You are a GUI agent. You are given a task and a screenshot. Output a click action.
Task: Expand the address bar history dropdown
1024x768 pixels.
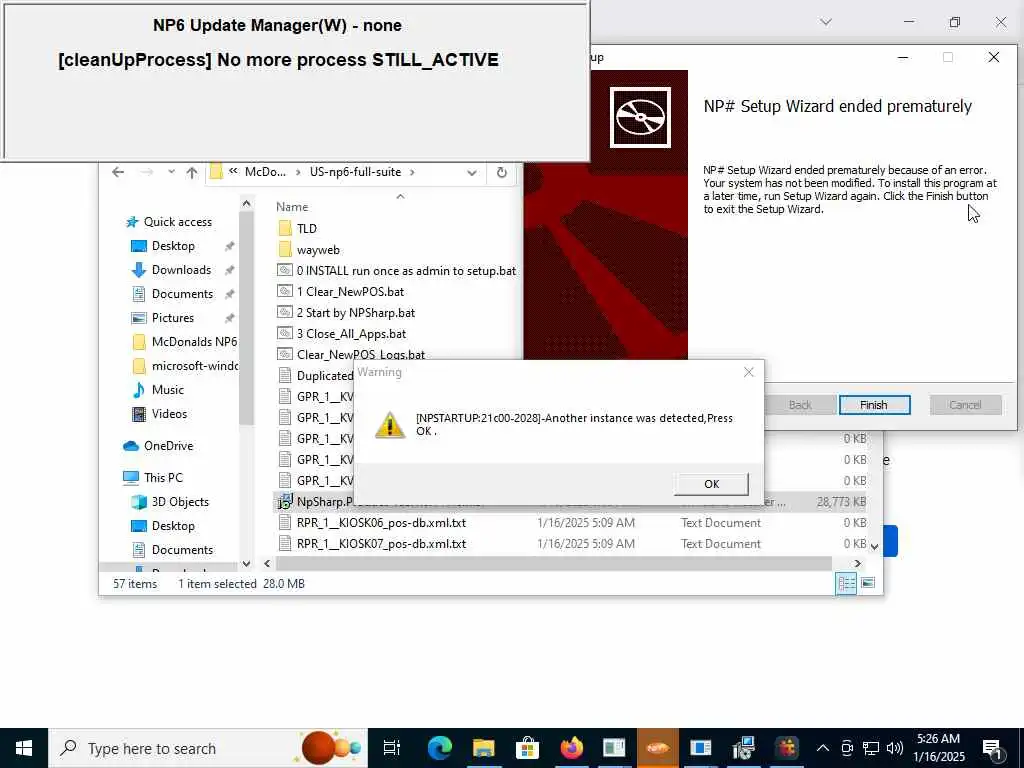(472, 172)
